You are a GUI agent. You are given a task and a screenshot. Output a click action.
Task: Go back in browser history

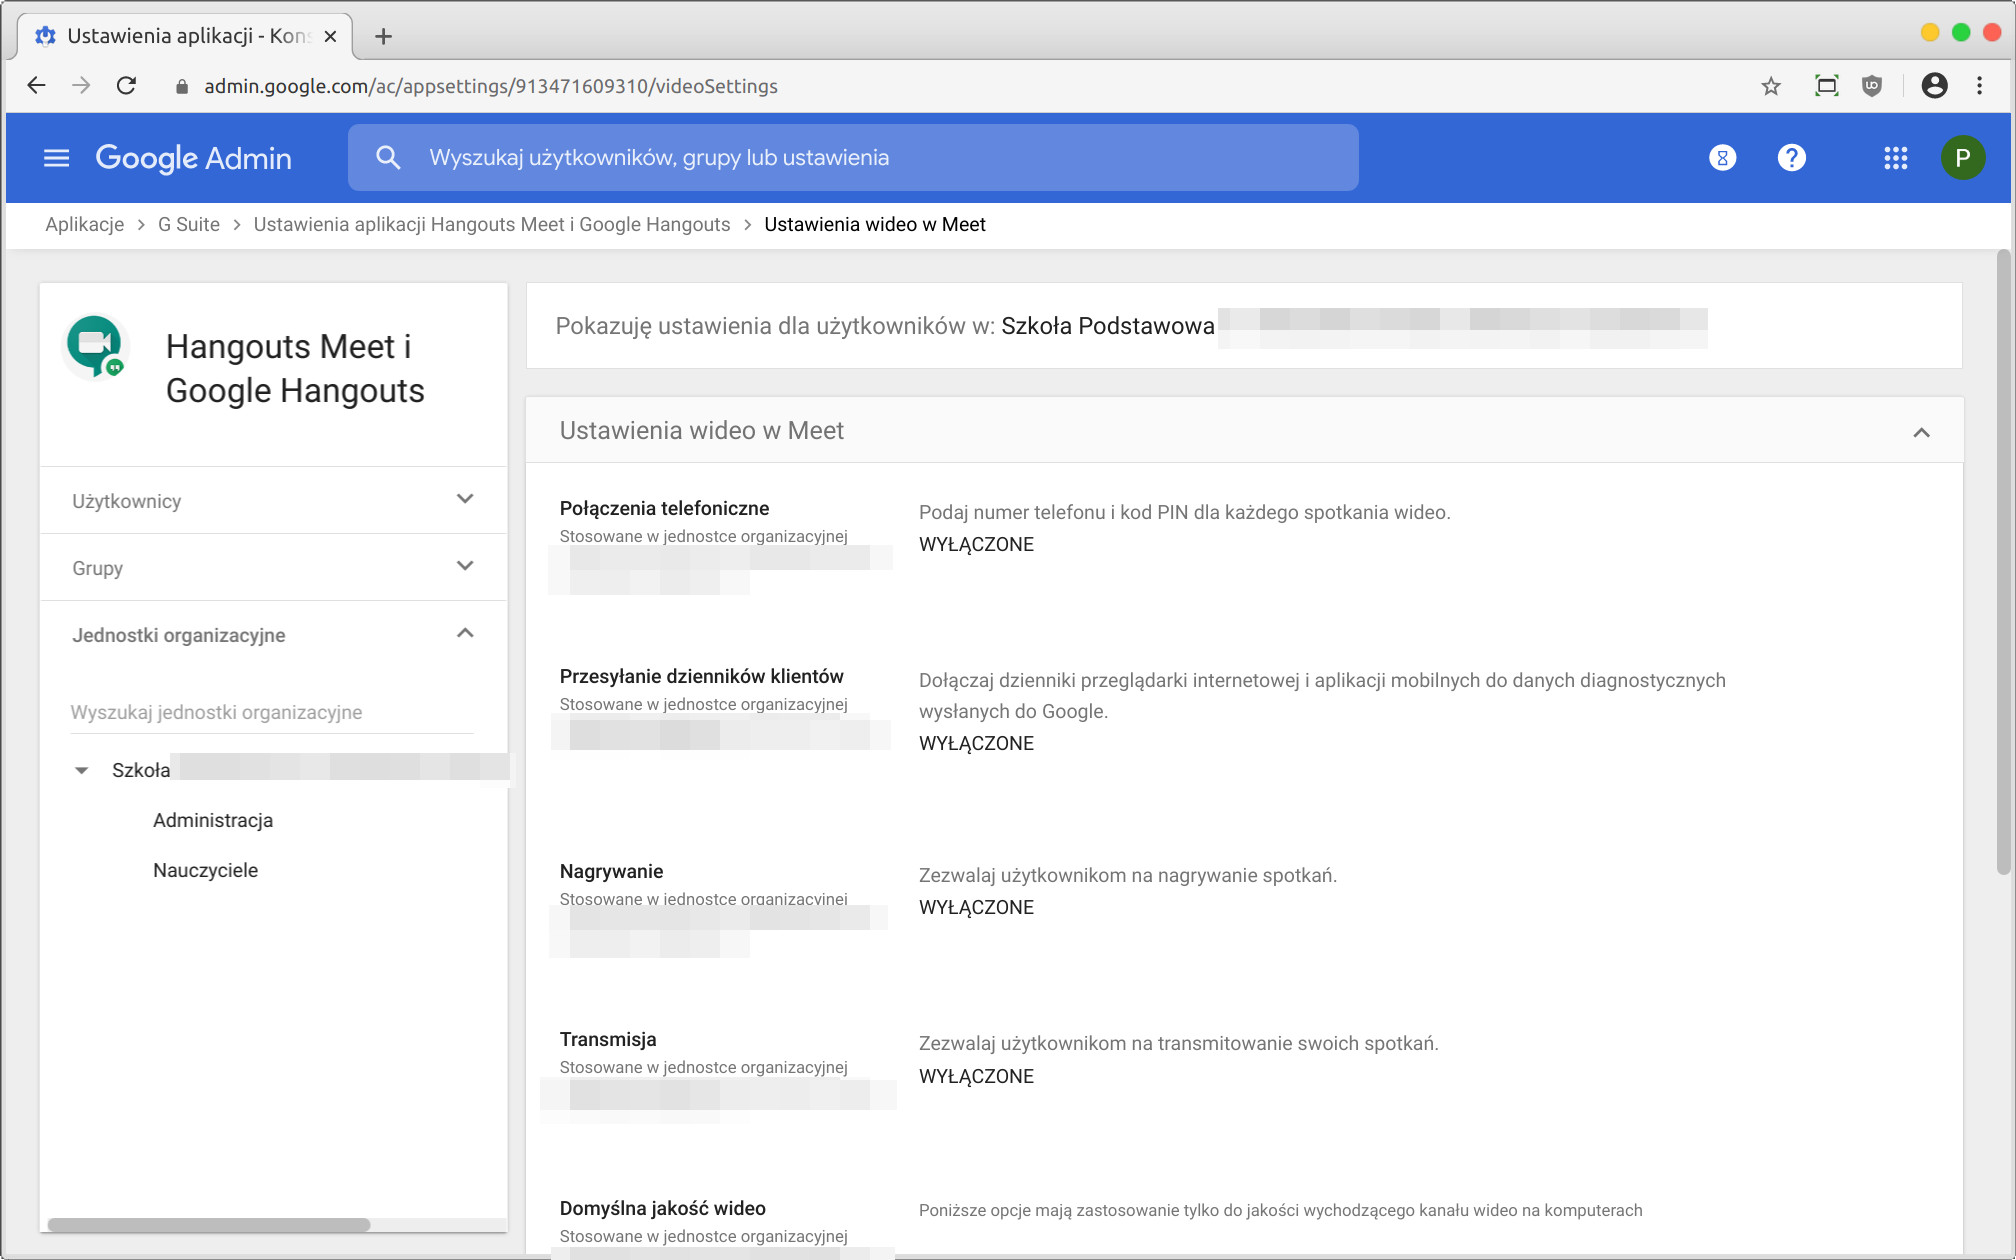coord(37,86)
